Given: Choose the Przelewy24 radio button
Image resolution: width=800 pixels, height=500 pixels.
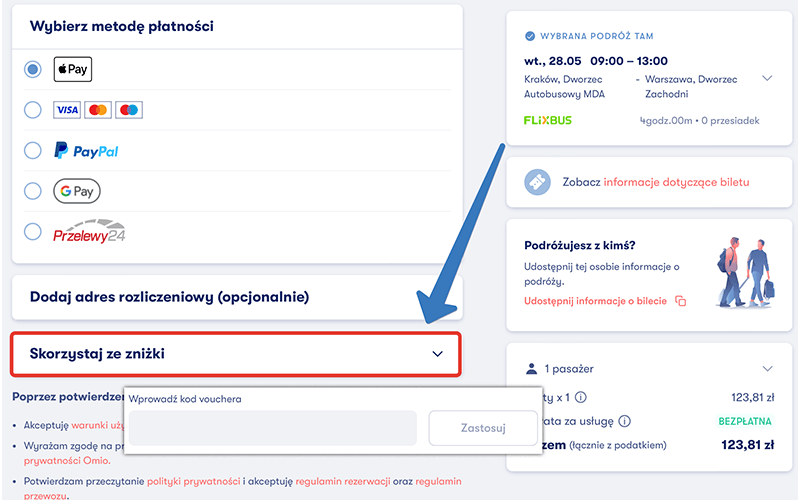Looking at the screenshot, I should (33, 232).
